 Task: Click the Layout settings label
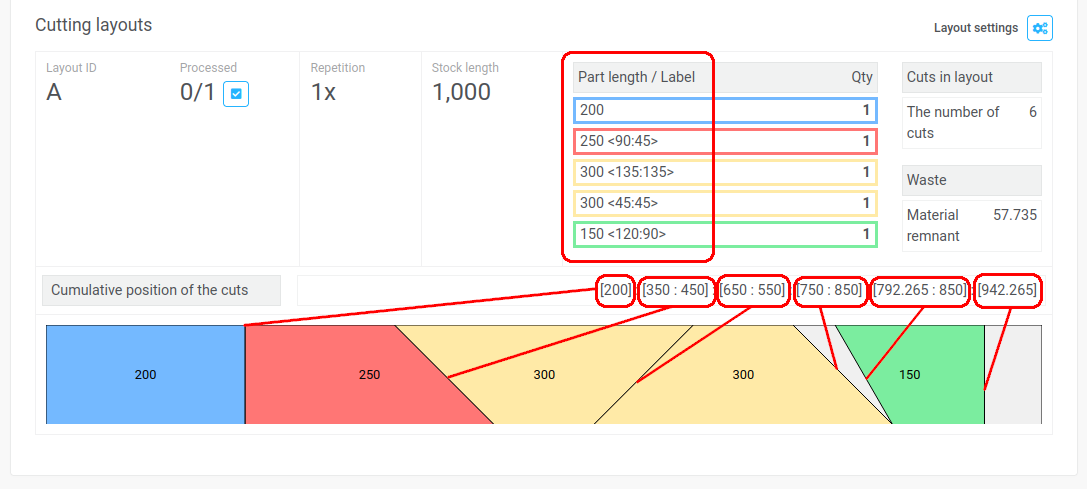click(x=975, y=28)
